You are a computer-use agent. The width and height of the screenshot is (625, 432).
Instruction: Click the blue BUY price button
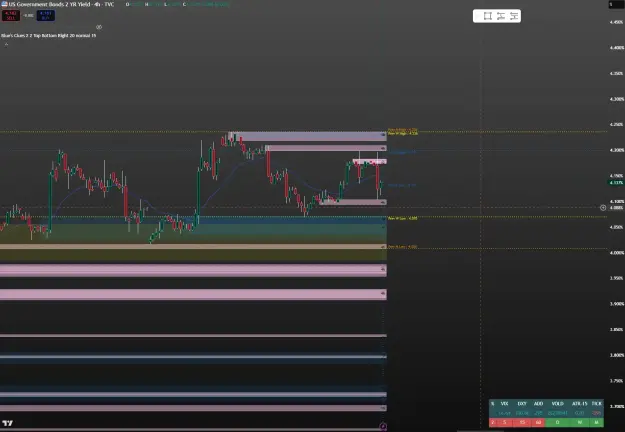46,16
